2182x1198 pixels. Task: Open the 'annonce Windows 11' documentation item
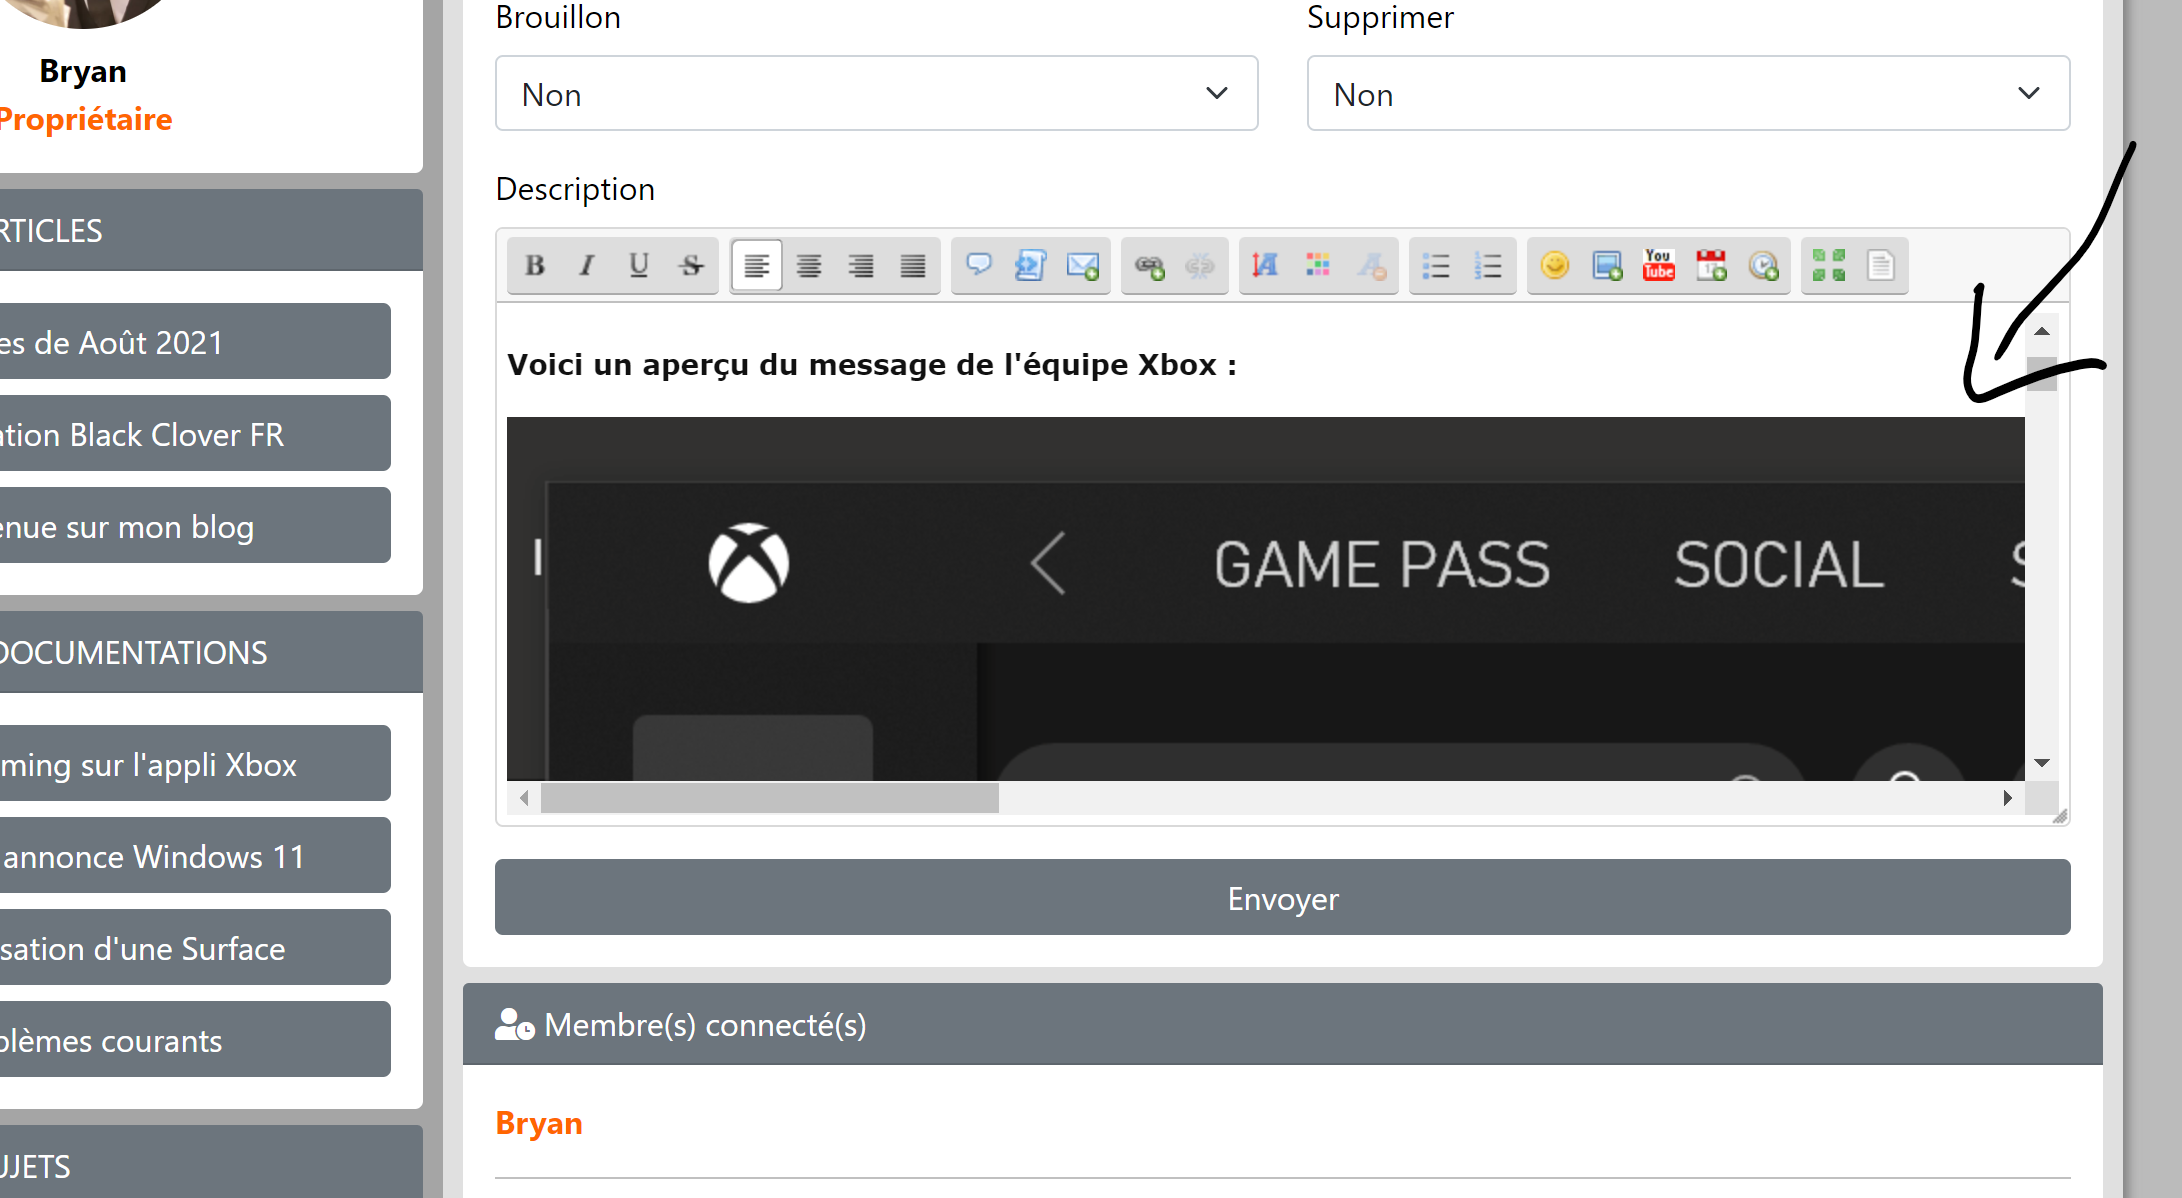click(195, 856)
